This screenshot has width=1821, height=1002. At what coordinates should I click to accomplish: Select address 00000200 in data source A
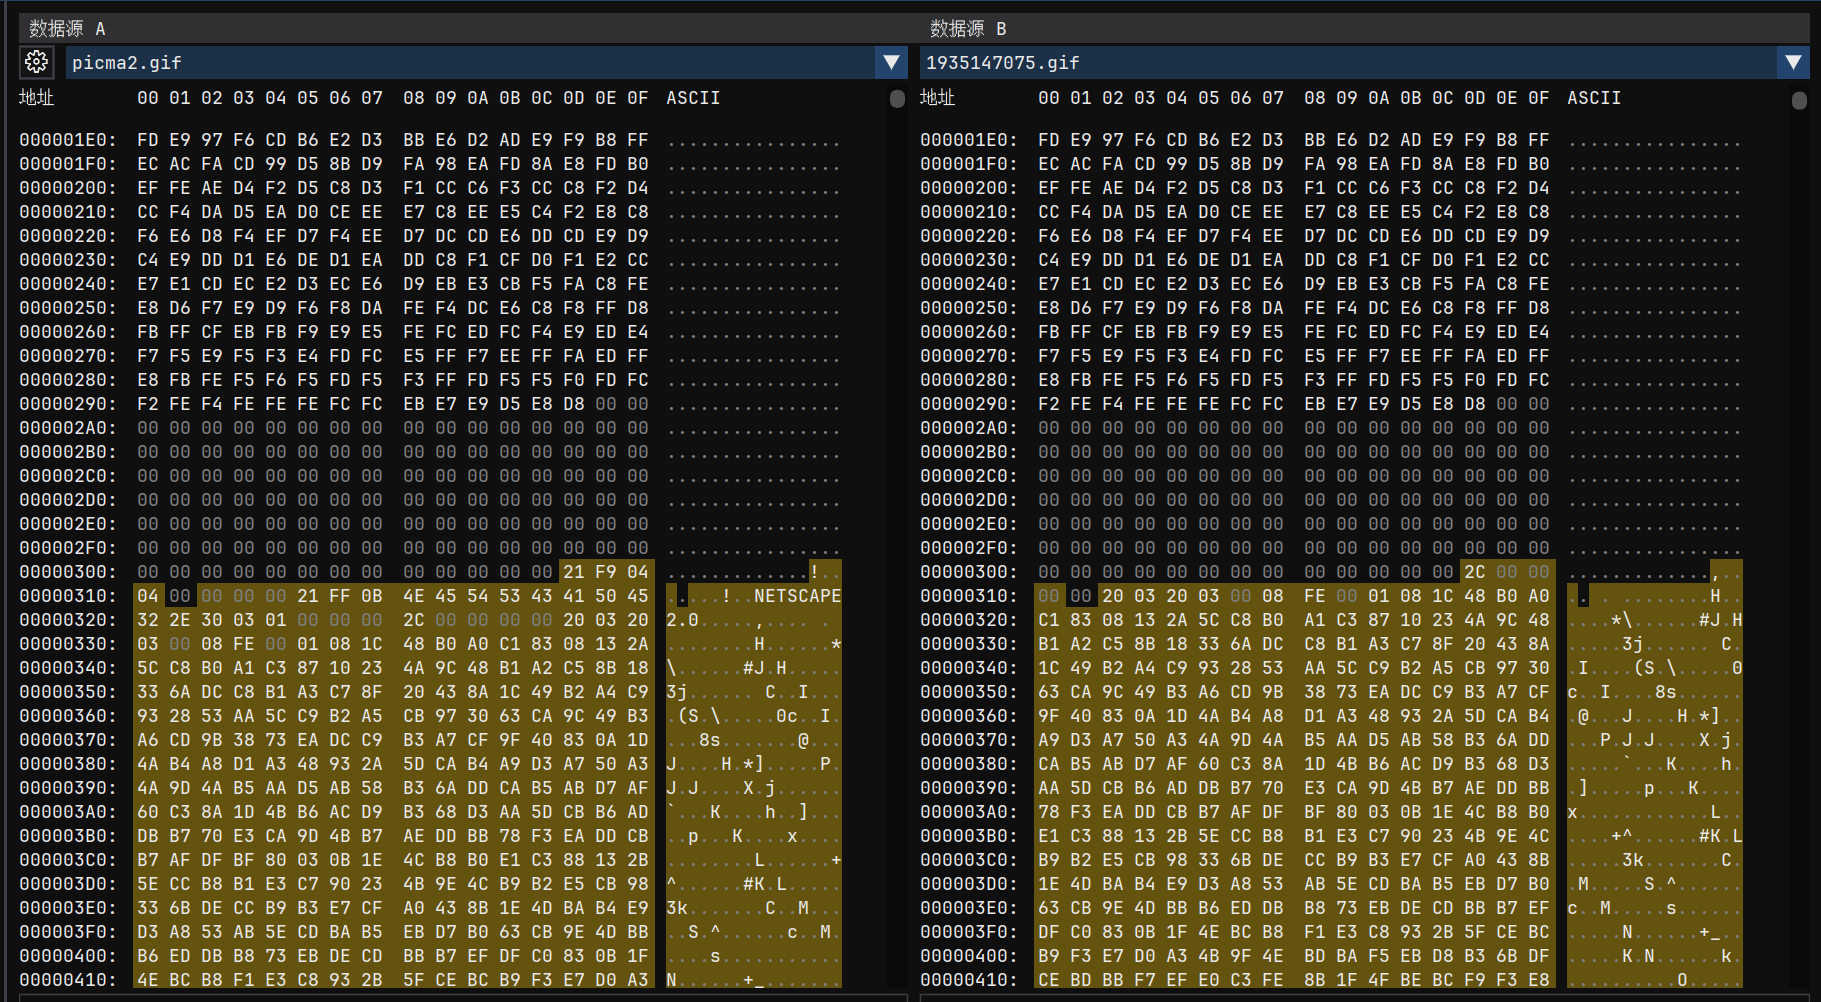pyautogui.click(x=68, y=188)
